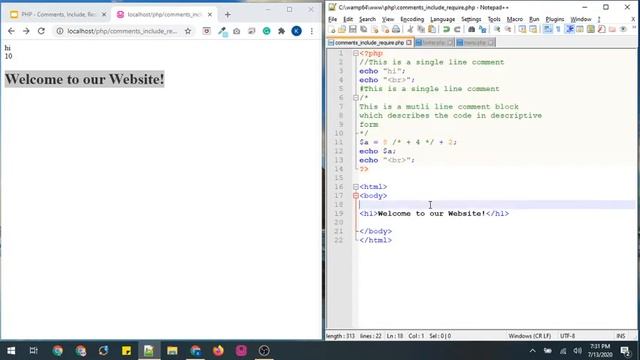The width and height of the screenshot is (640, 360).
Task: Open the Search menu in Notepad++
Action: [367, 19]
